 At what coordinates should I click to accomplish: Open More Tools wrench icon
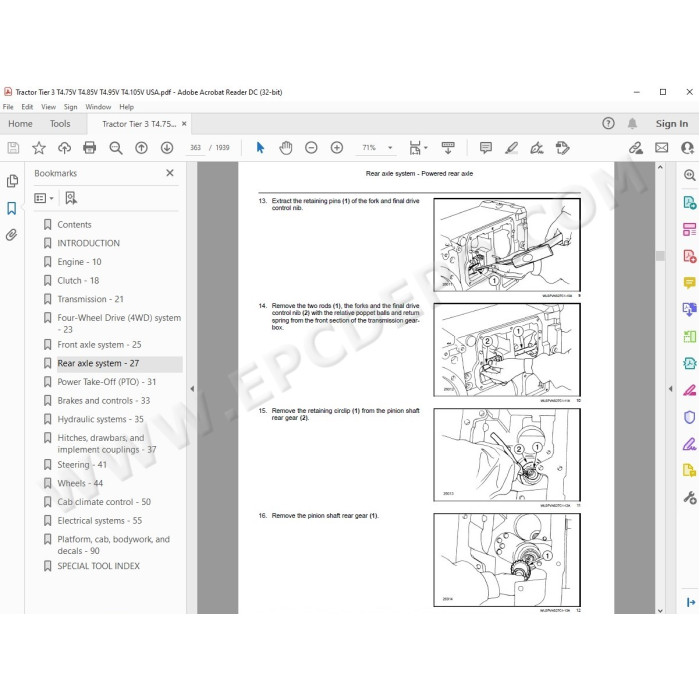pos(689,497)
